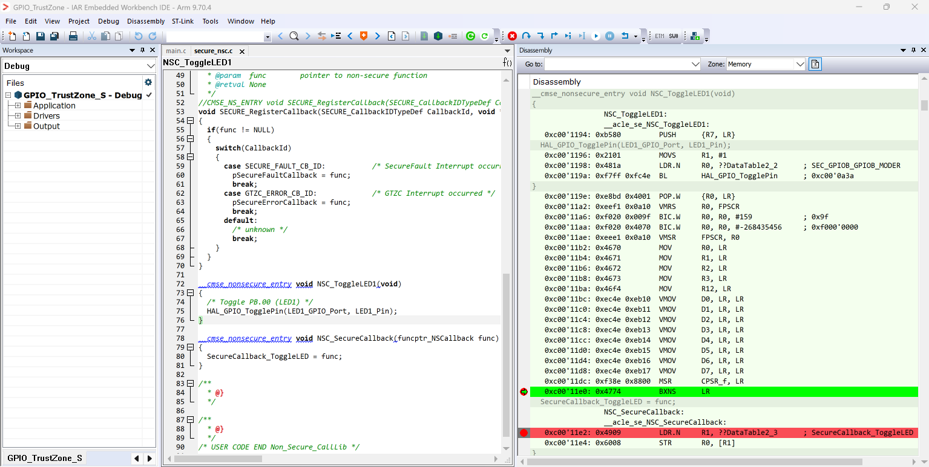Switch to the main.c tab
The height and width of the screenshot is (467, 929).
pyautogui.click(x=176, y=51)
